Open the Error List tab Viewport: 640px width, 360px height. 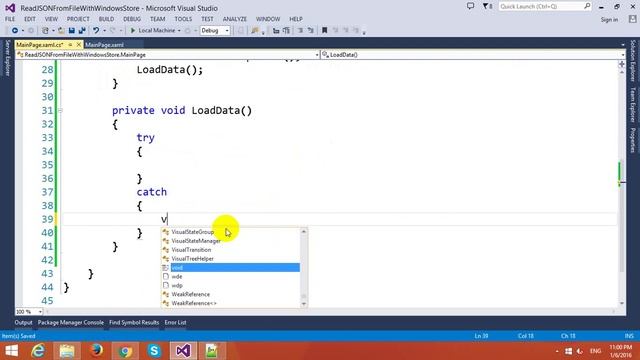pyautogui.click(x=176, y=322)
